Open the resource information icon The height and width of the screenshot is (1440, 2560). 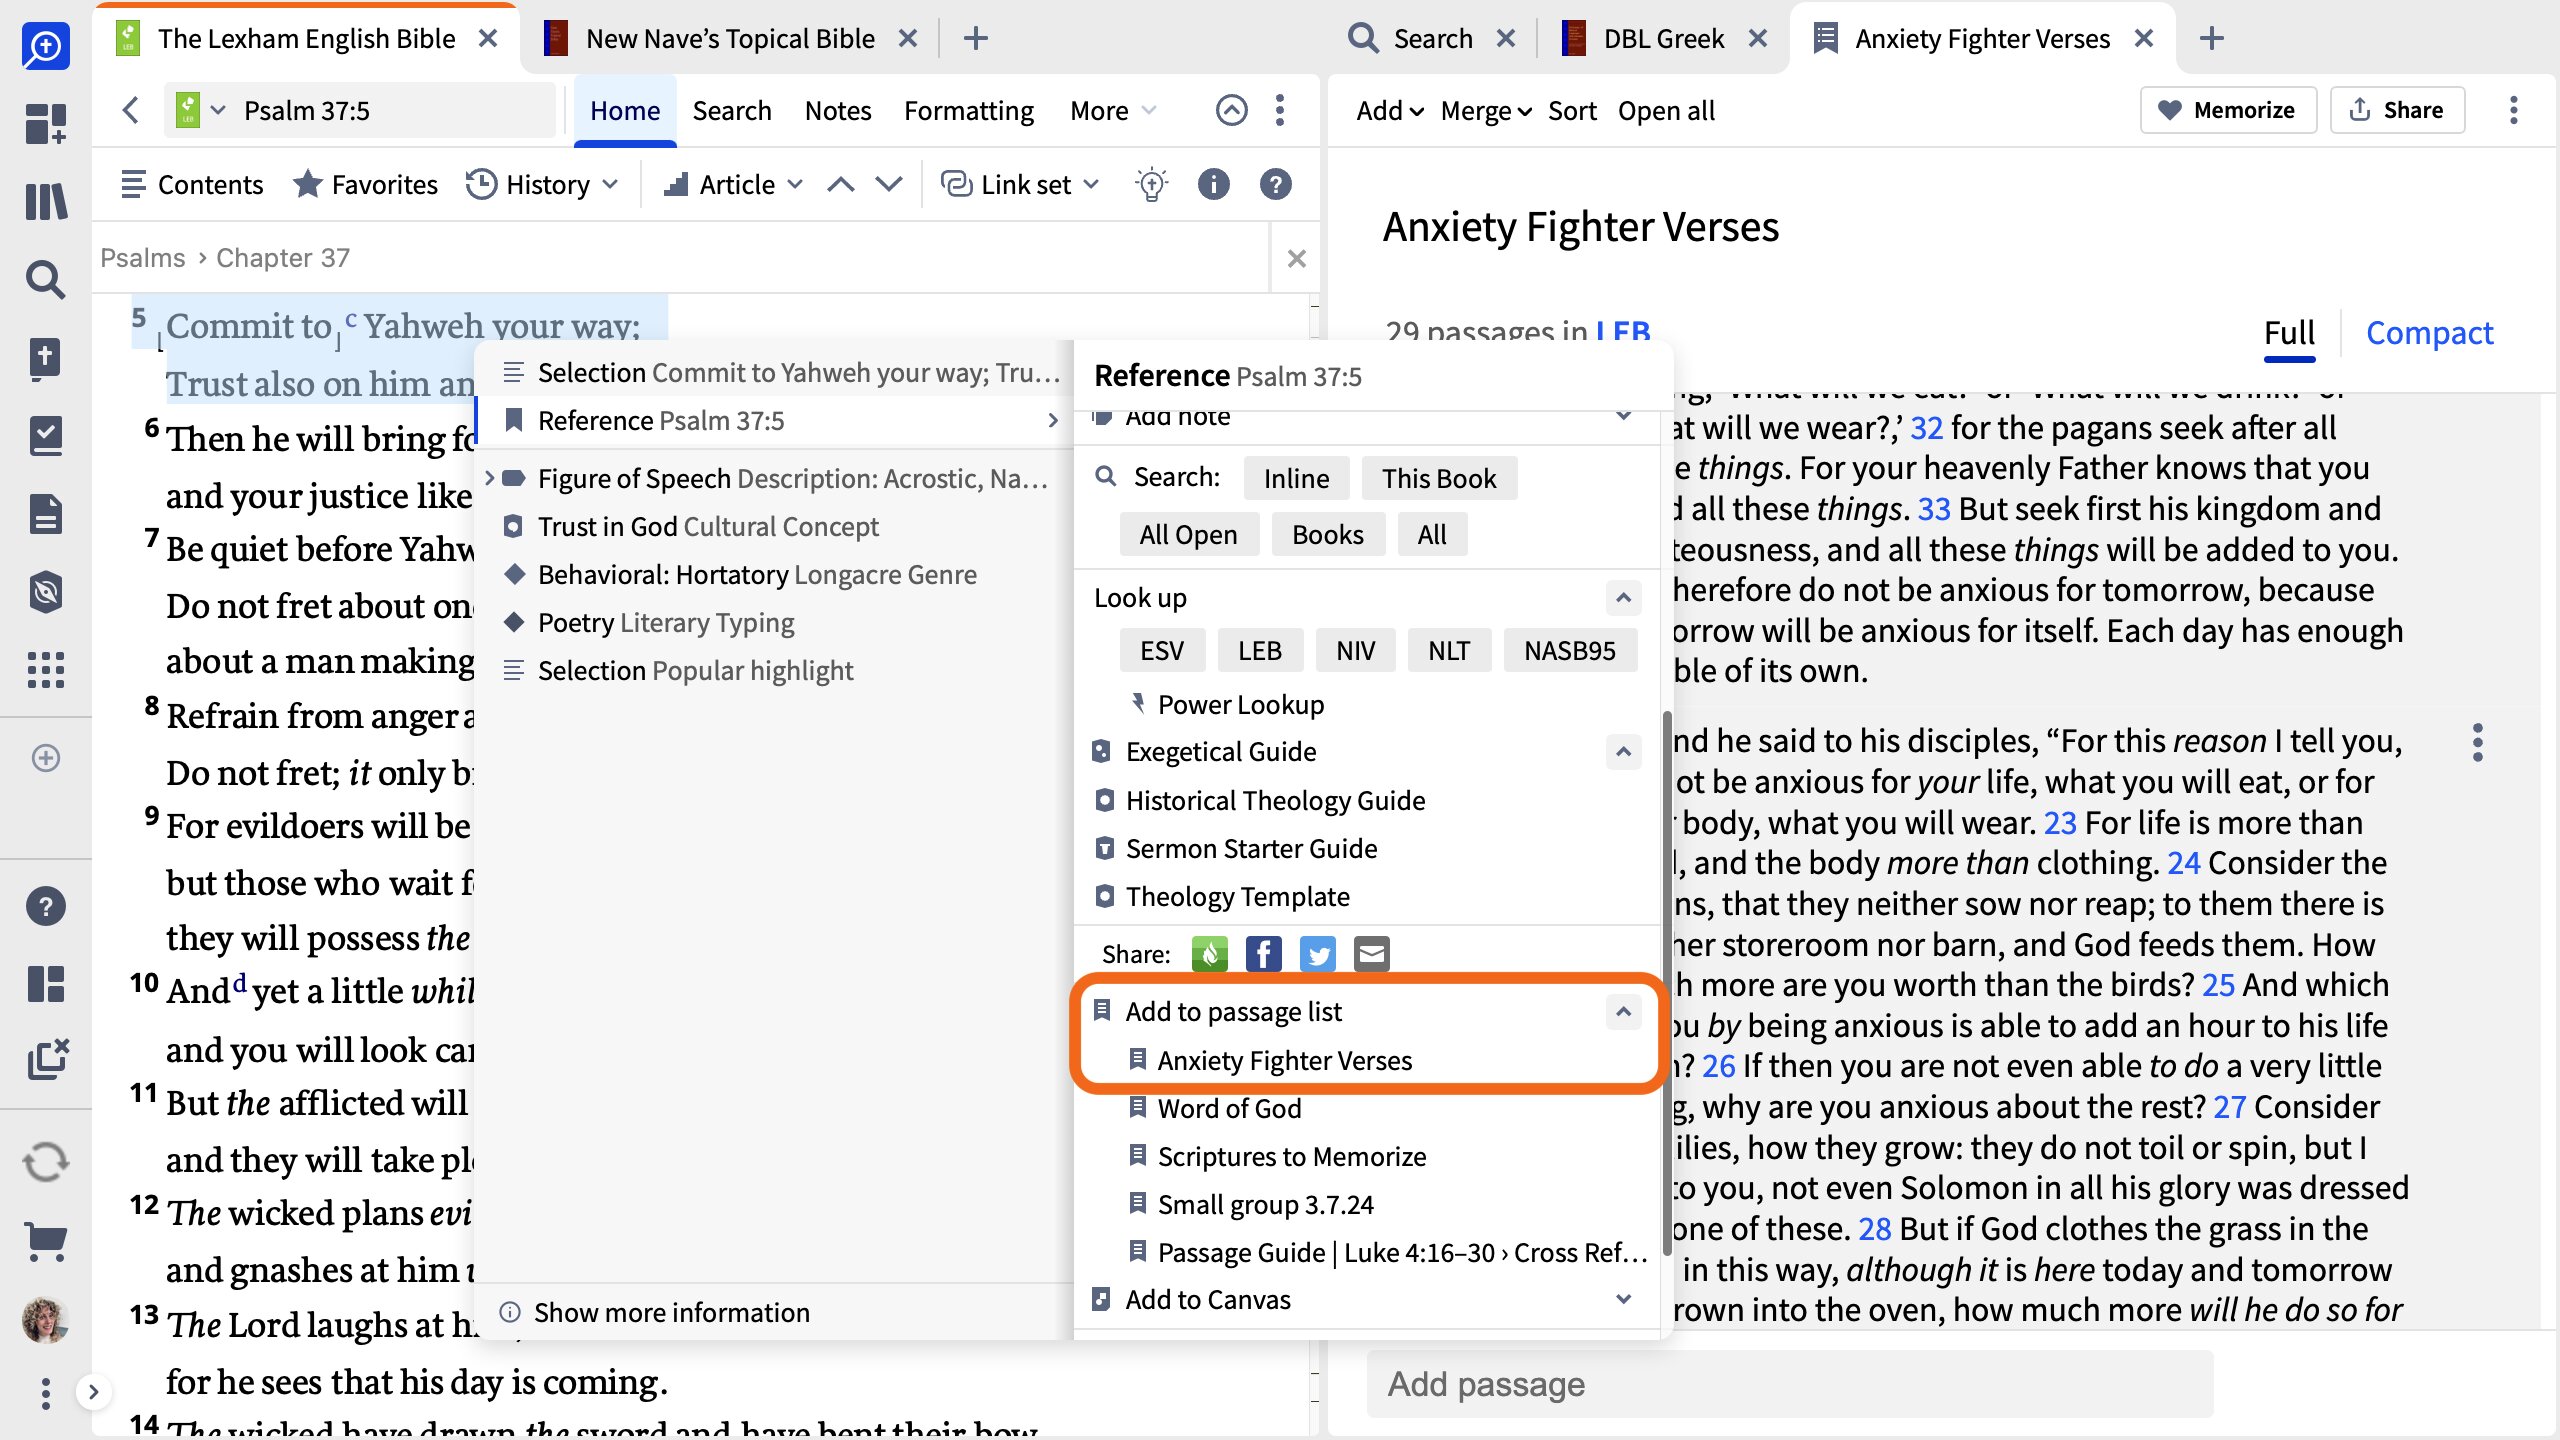1214,184
